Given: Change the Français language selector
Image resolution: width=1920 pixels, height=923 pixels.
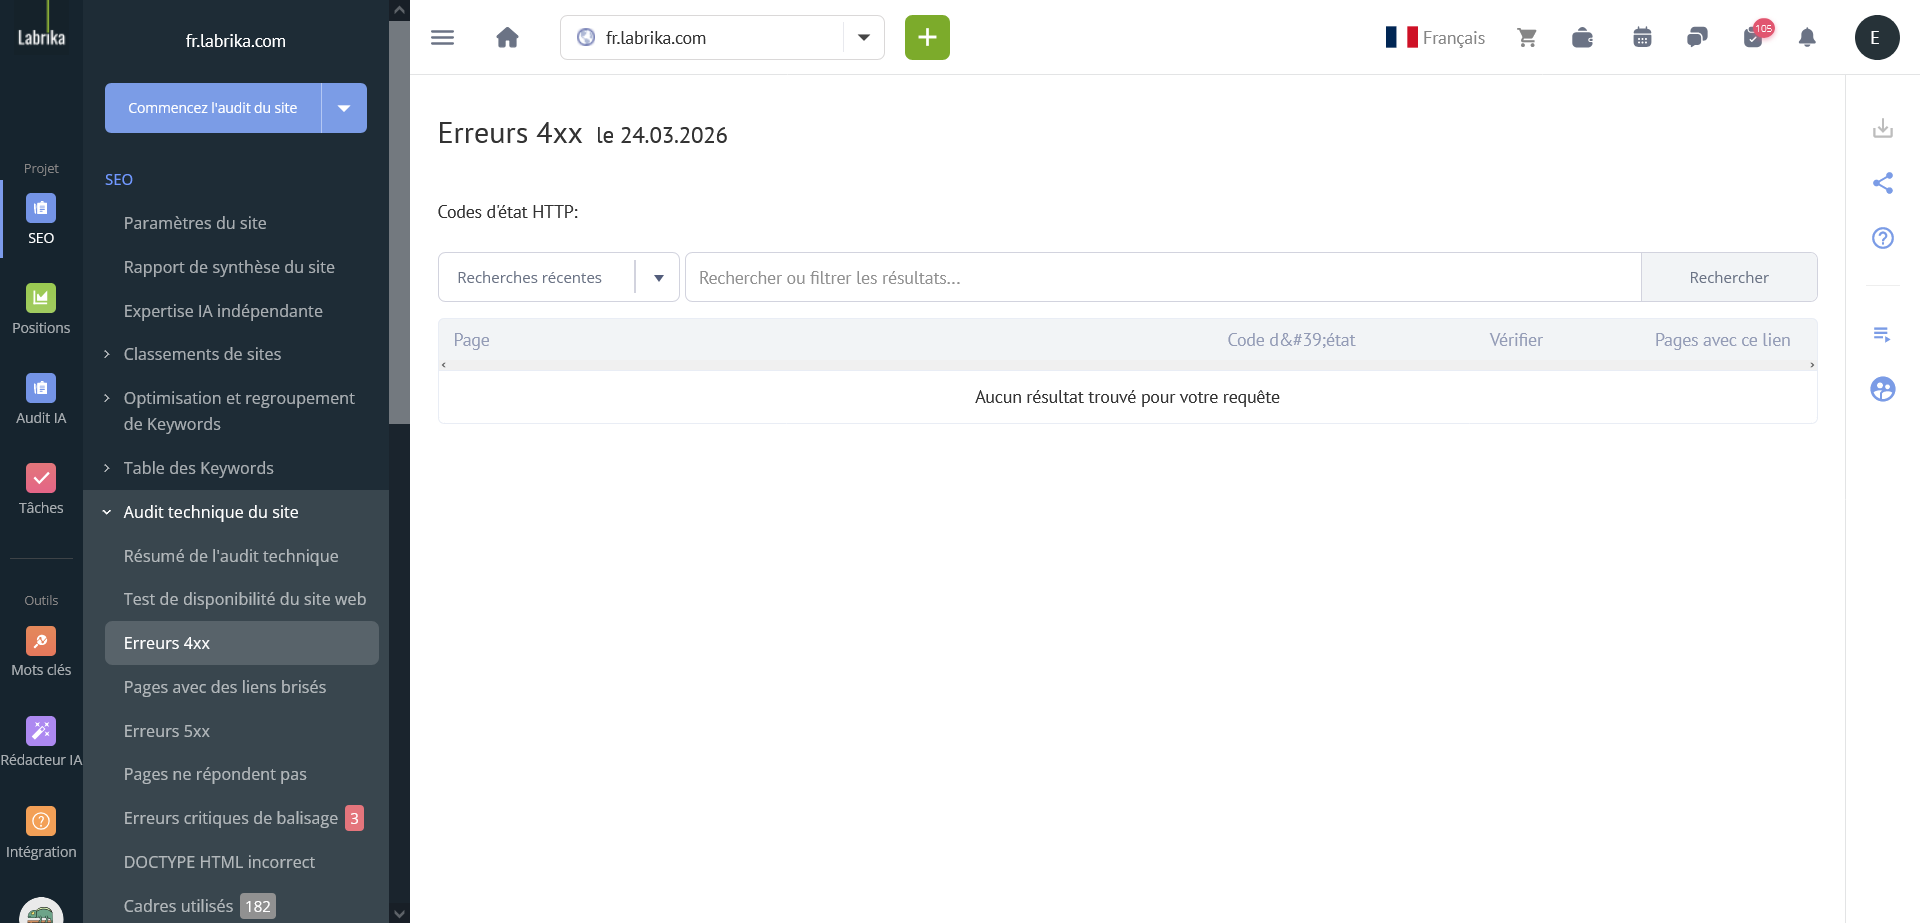Looking at the screenshot, I should click(1435, 38).
